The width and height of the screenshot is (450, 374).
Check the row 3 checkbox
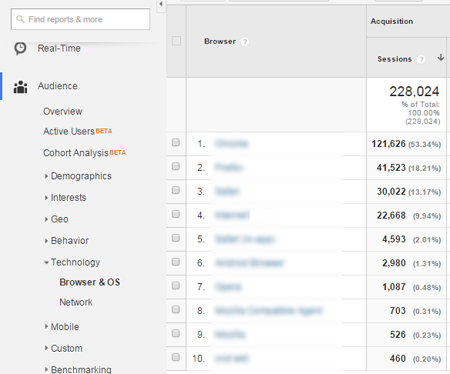point(176,190)
